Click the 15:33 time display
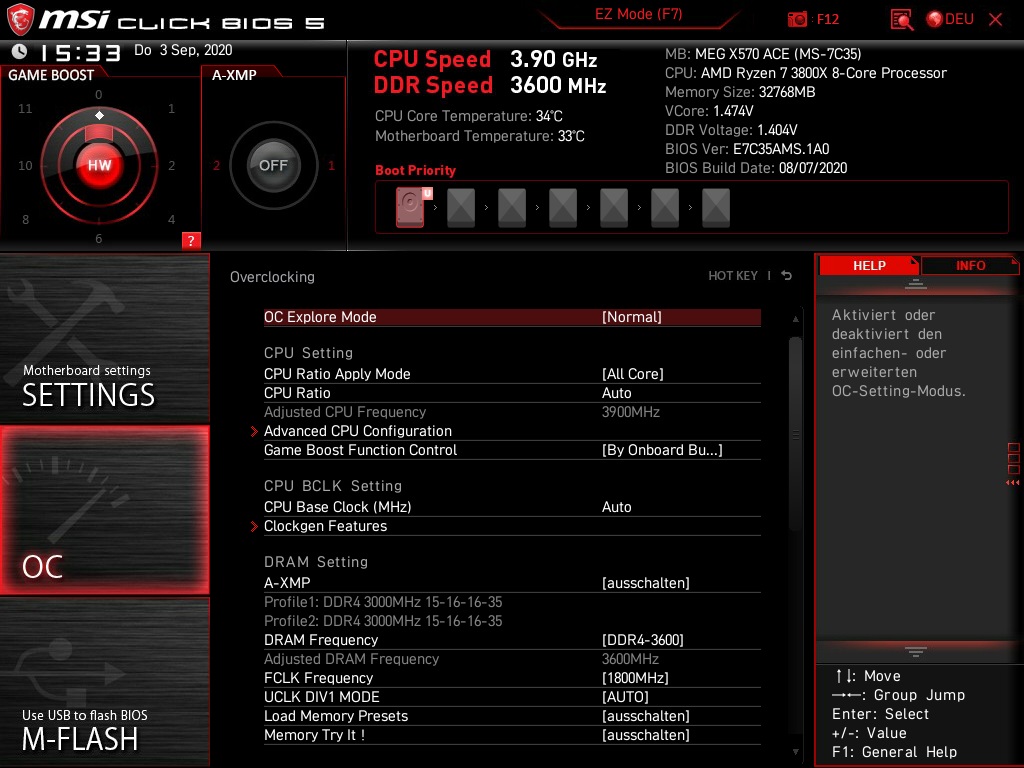The width and height of the screenshot is (1024, 768). [x=80, y=52]
